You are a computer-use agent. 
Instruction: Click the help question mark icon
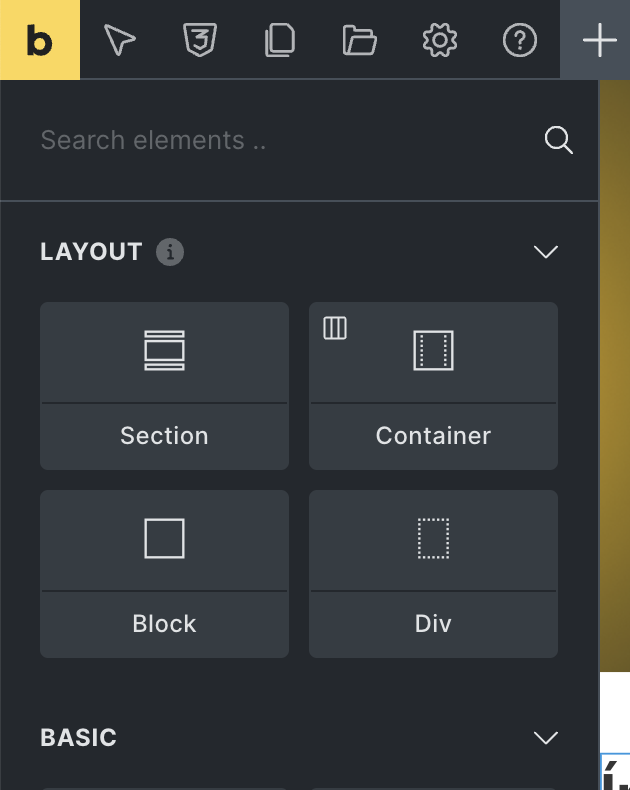click(520, 40)
